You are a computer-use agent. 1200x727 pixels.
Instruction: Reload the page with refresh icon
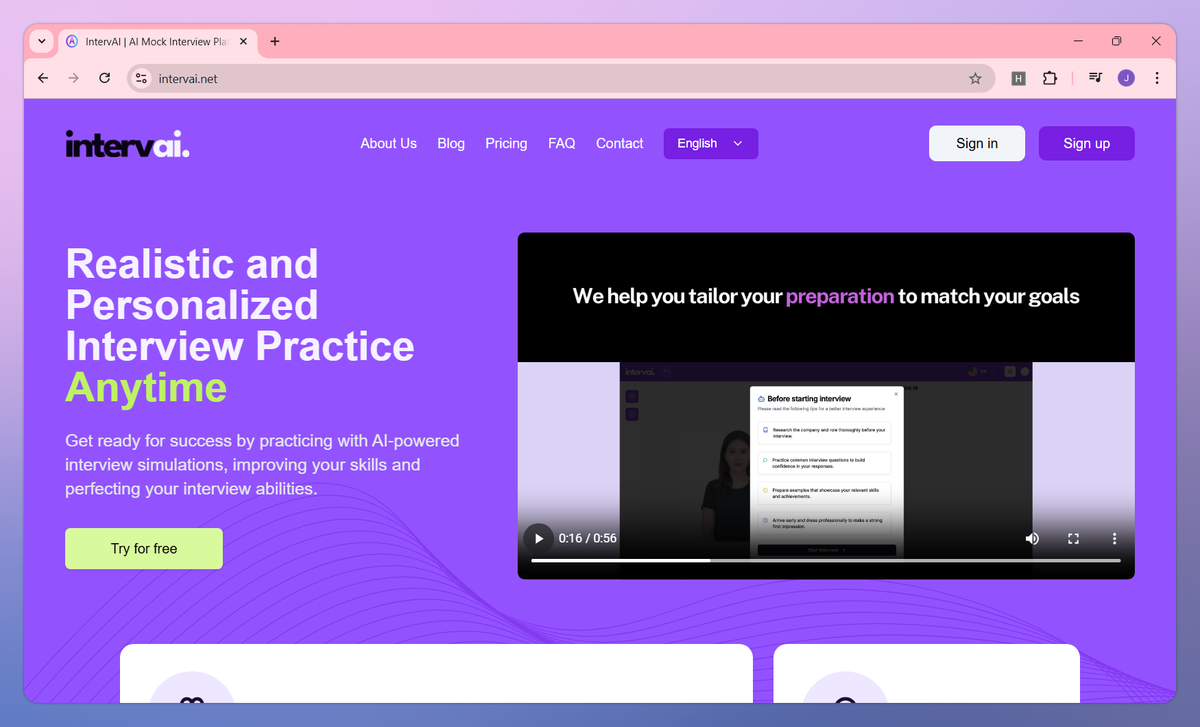tap(104, 78)
